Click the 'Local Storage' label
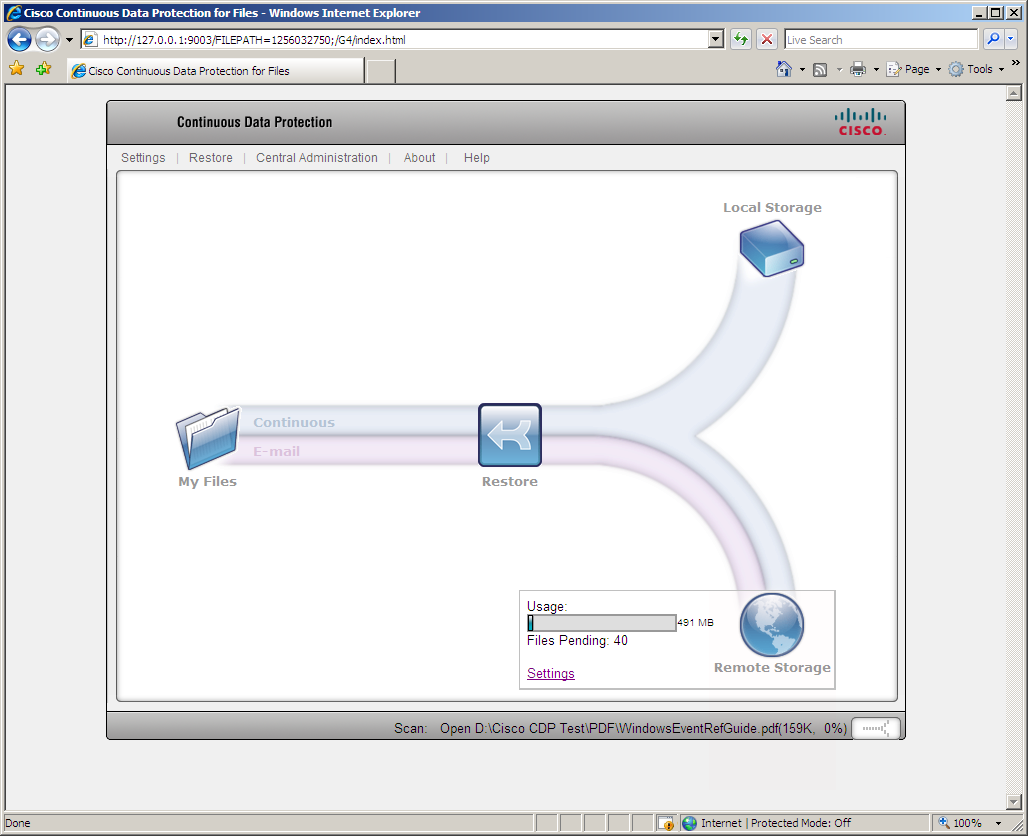 [772, 207]
